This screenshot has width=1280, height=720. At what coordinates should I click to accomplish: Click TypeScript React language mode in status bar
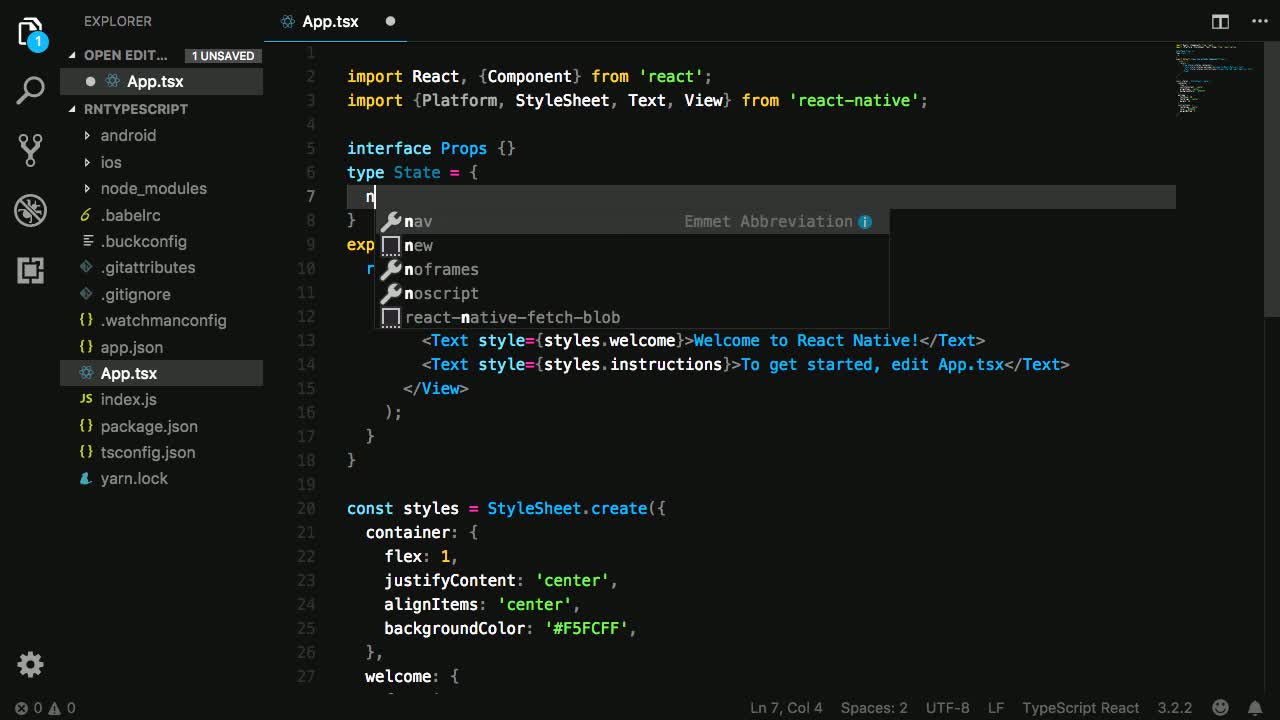[1080, 707]
